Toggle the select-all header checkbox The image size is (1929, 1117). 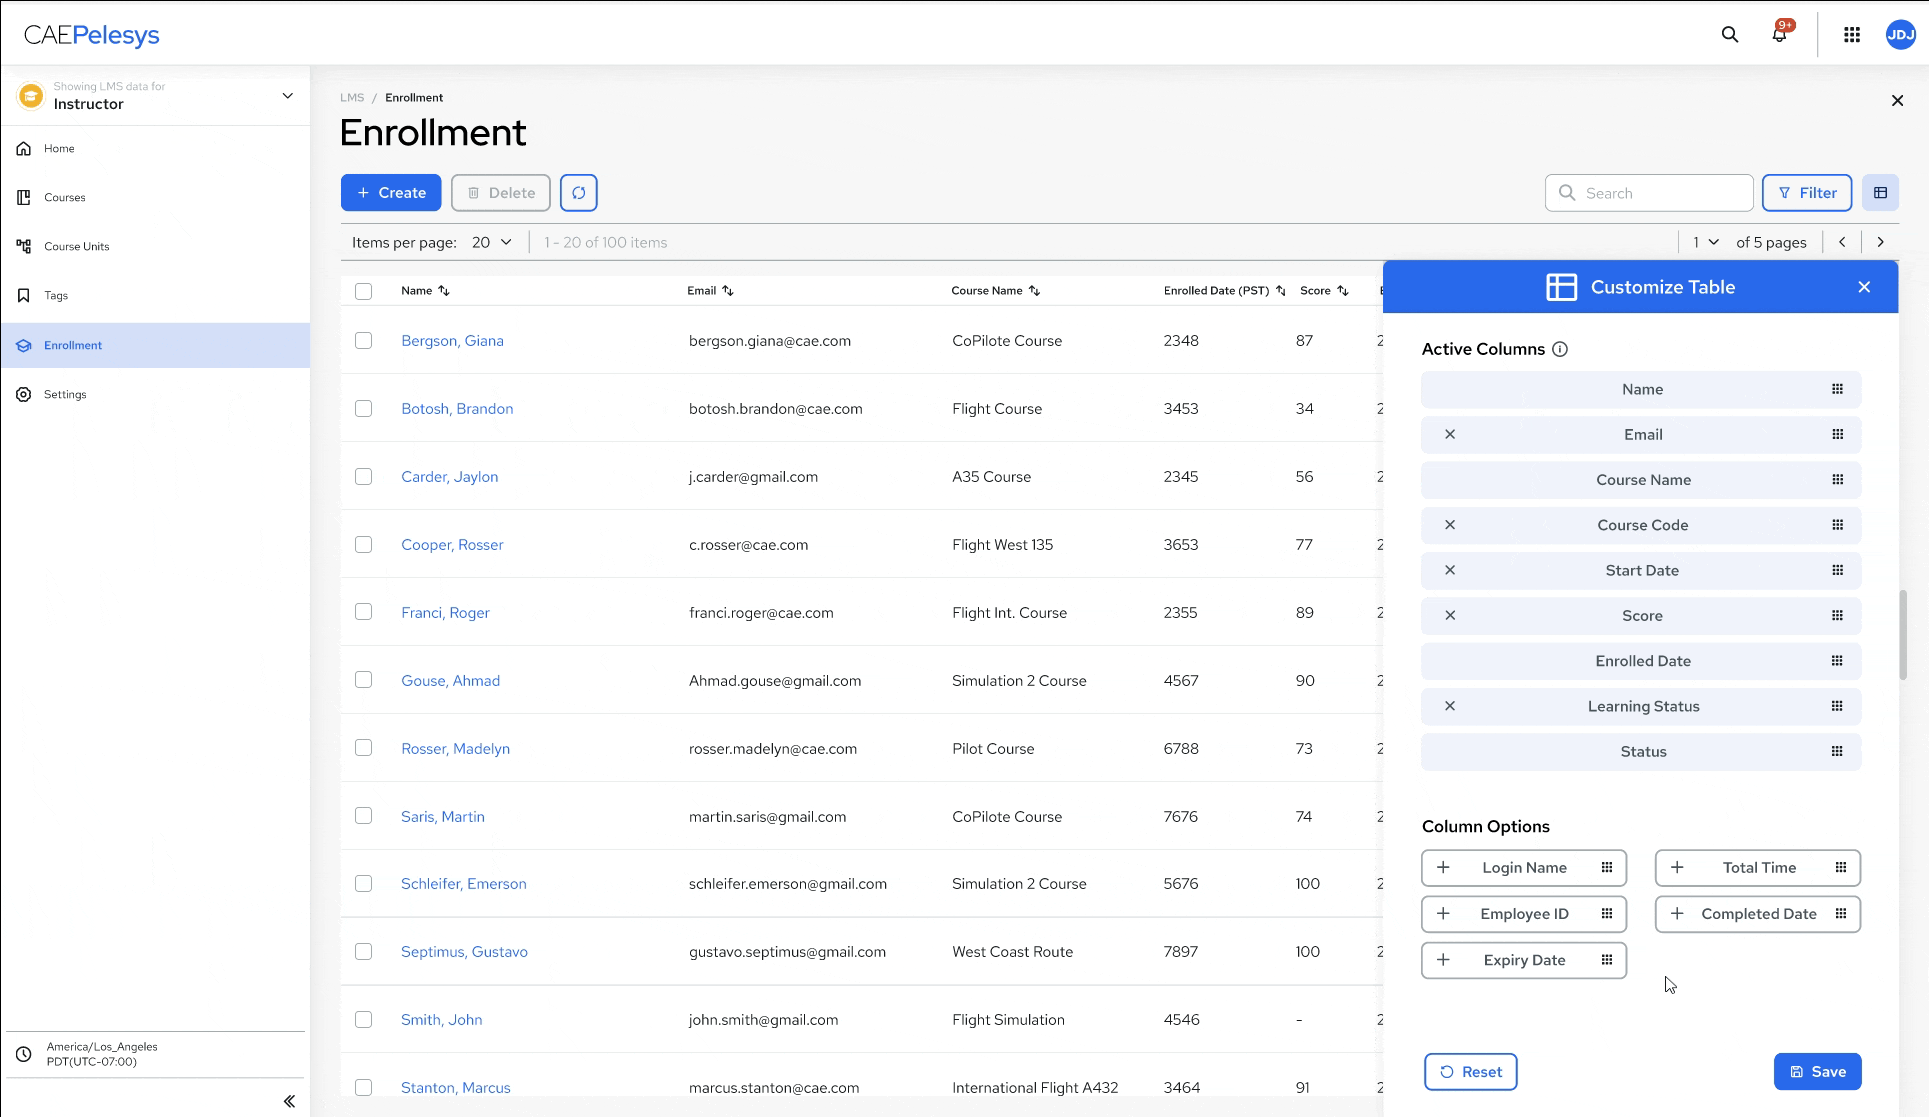(363, 291)
